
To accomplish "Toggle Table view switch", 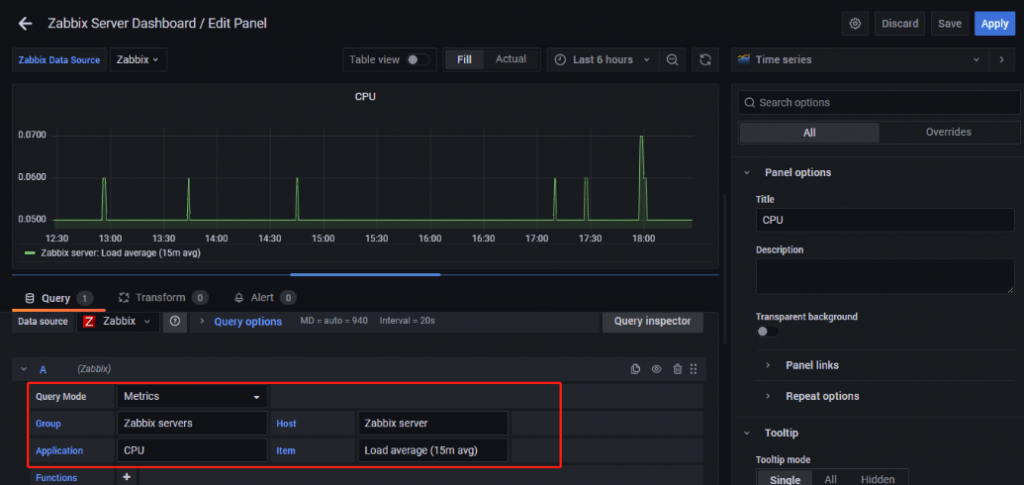I will (418, 59).
